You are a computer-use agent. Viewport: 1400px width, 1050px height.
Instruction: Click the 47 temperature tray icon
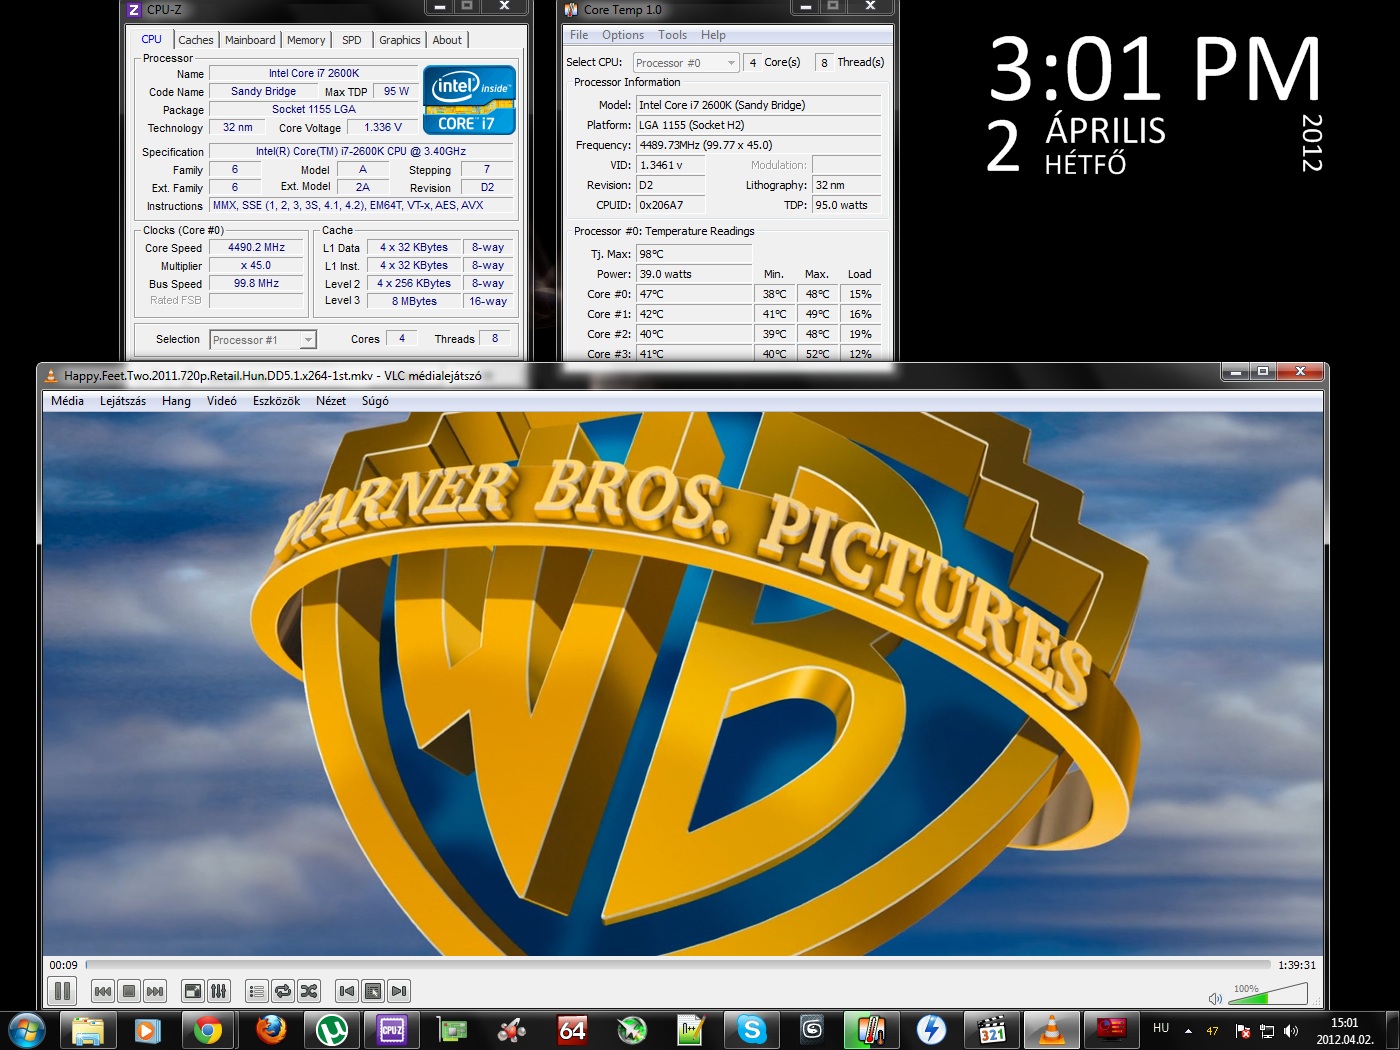pyautogui.click(x=1212, y=1031)
